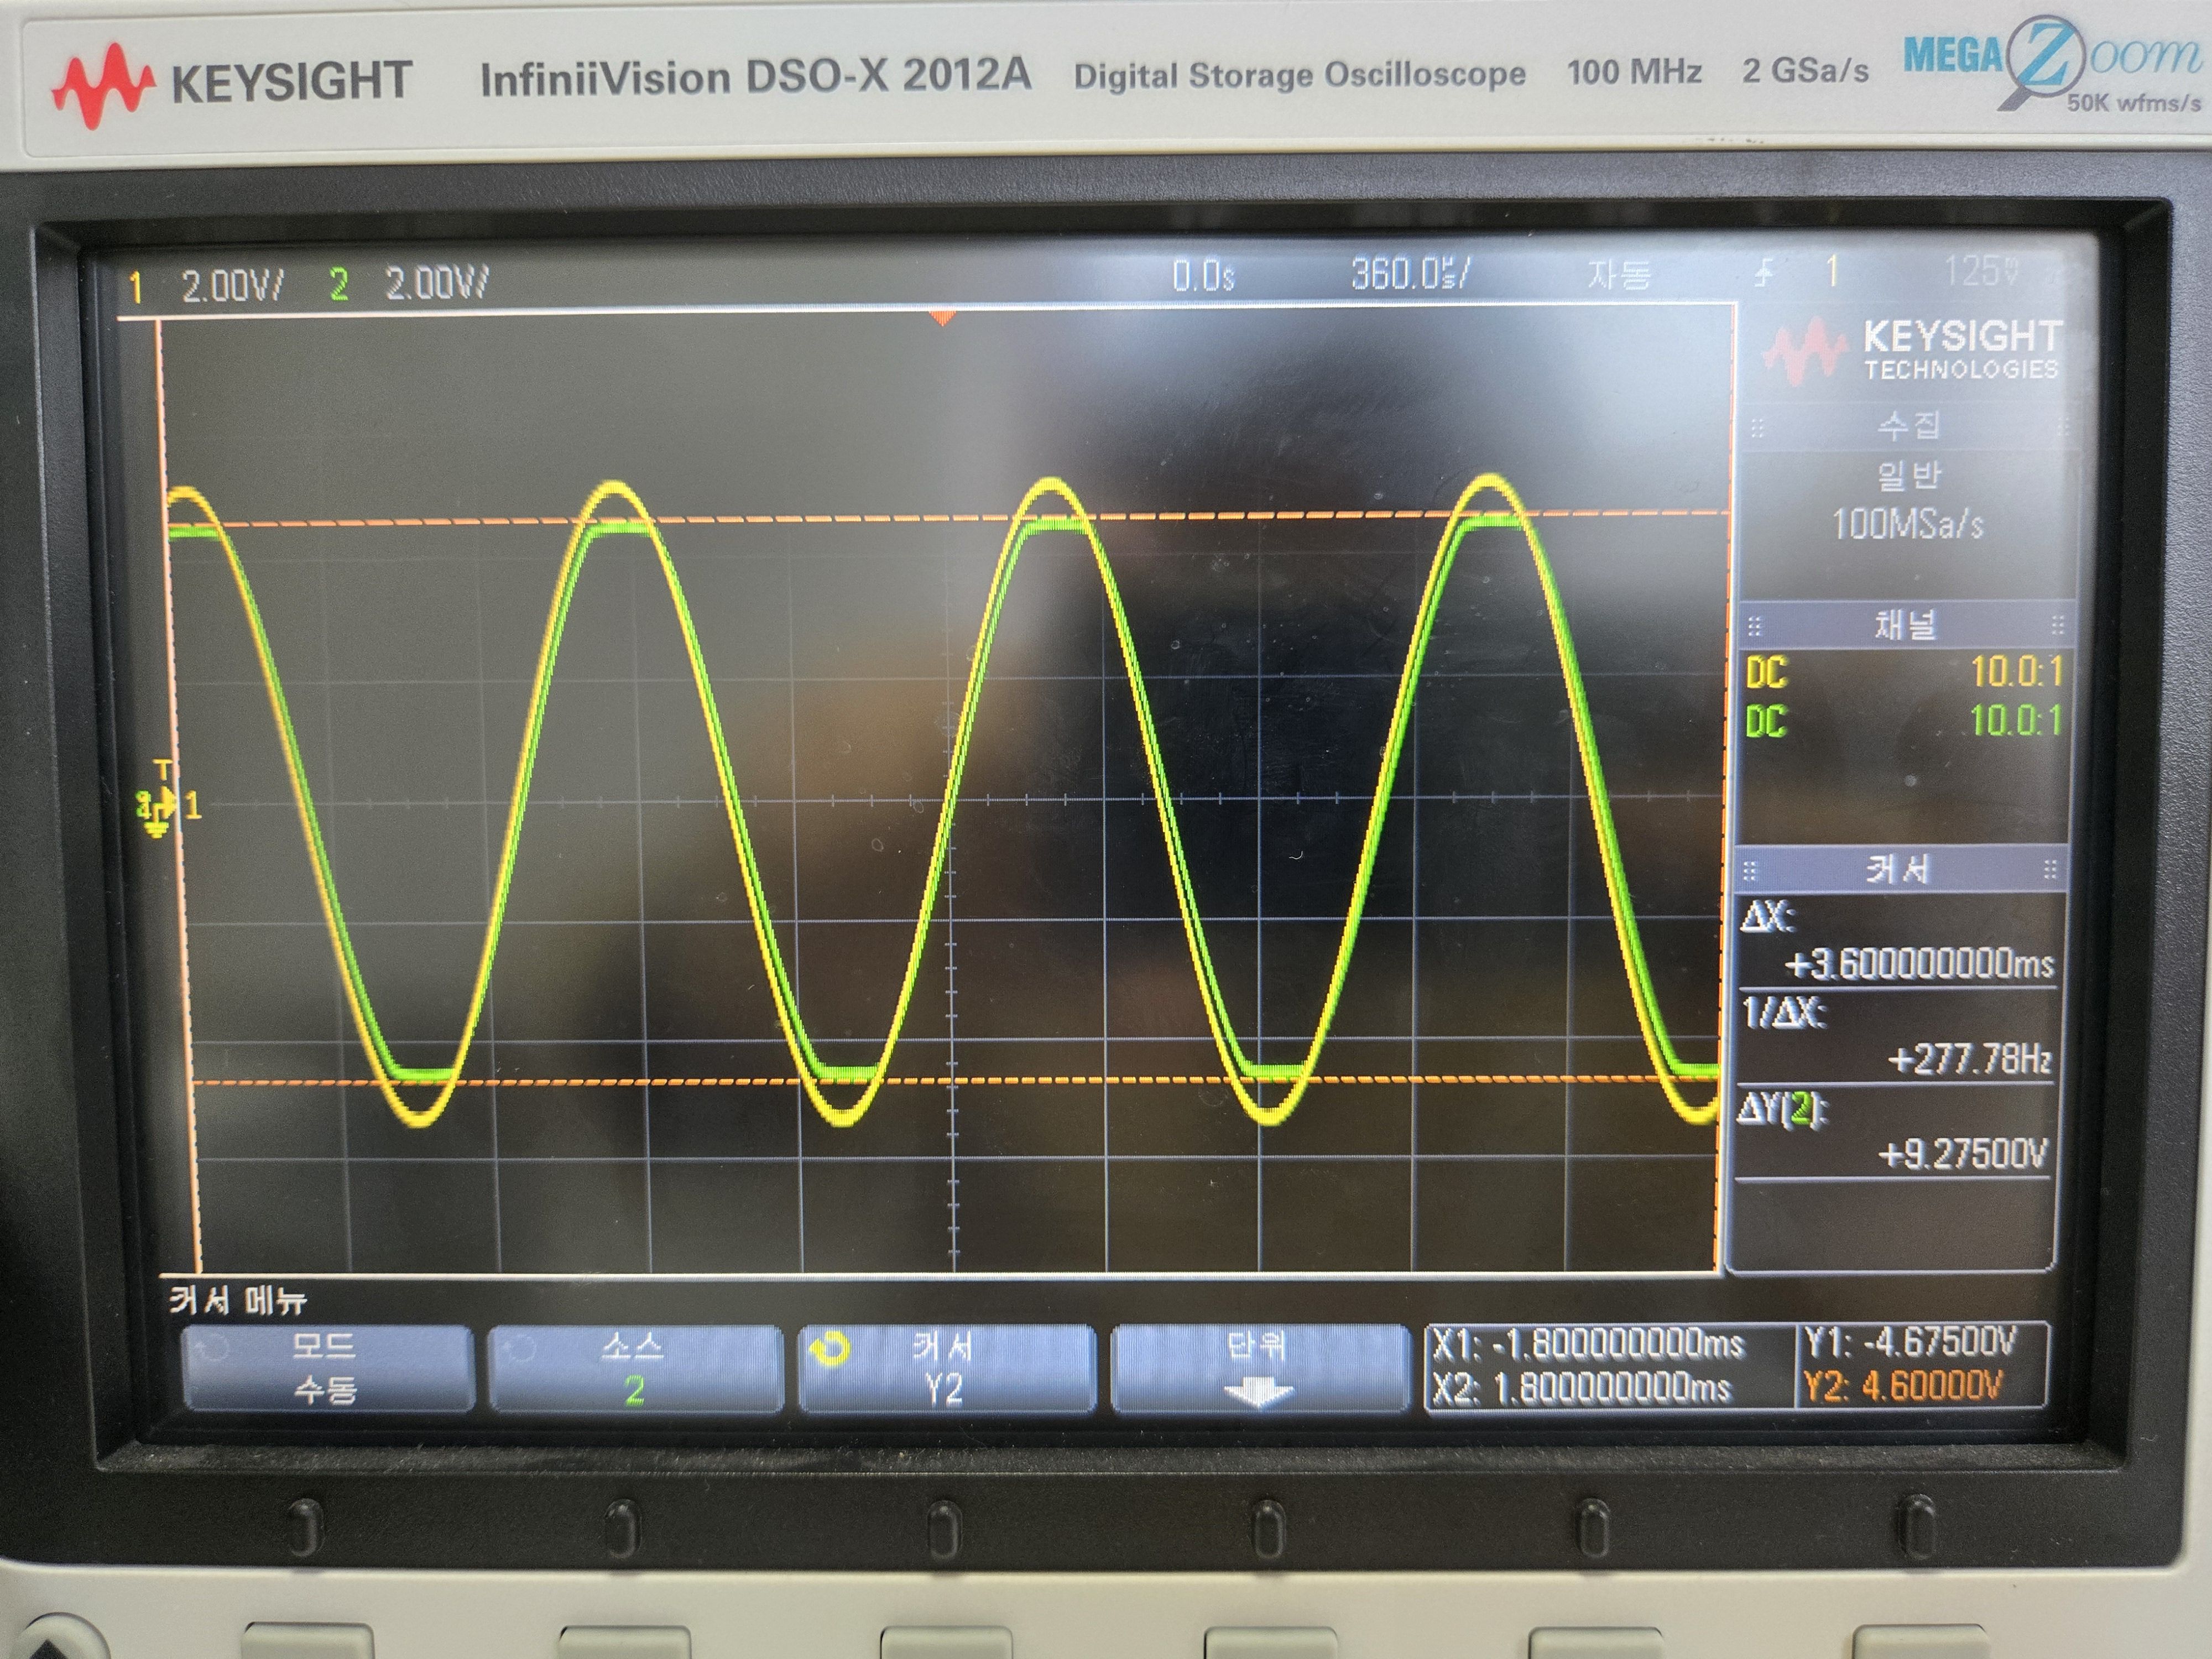Click the trigger level T marker
The height and width of the screenshot is (1659, 2212).
click(163, 768)
